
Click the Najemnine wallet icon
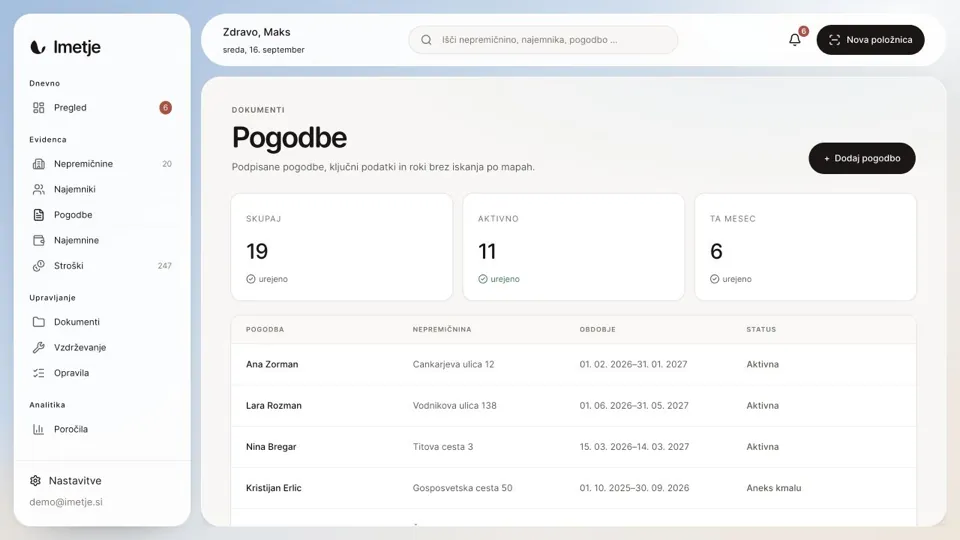pyautogui.click(x=39, y=240)
